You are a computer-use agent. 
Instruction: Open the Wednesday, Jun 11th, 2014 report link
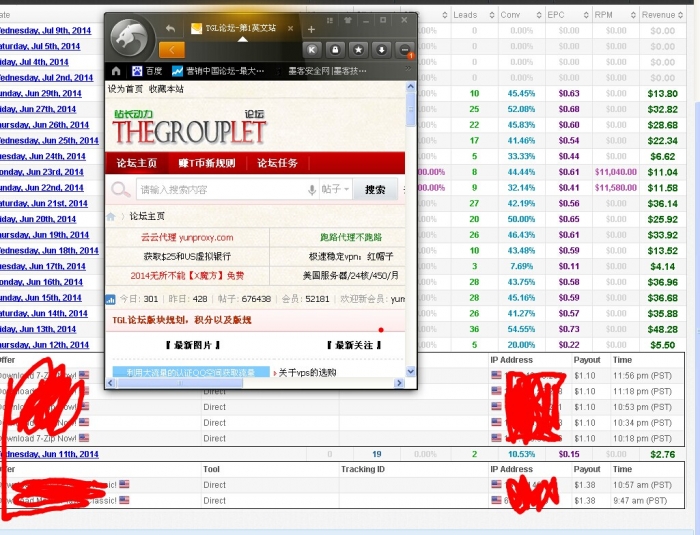(x=47, y=454)
